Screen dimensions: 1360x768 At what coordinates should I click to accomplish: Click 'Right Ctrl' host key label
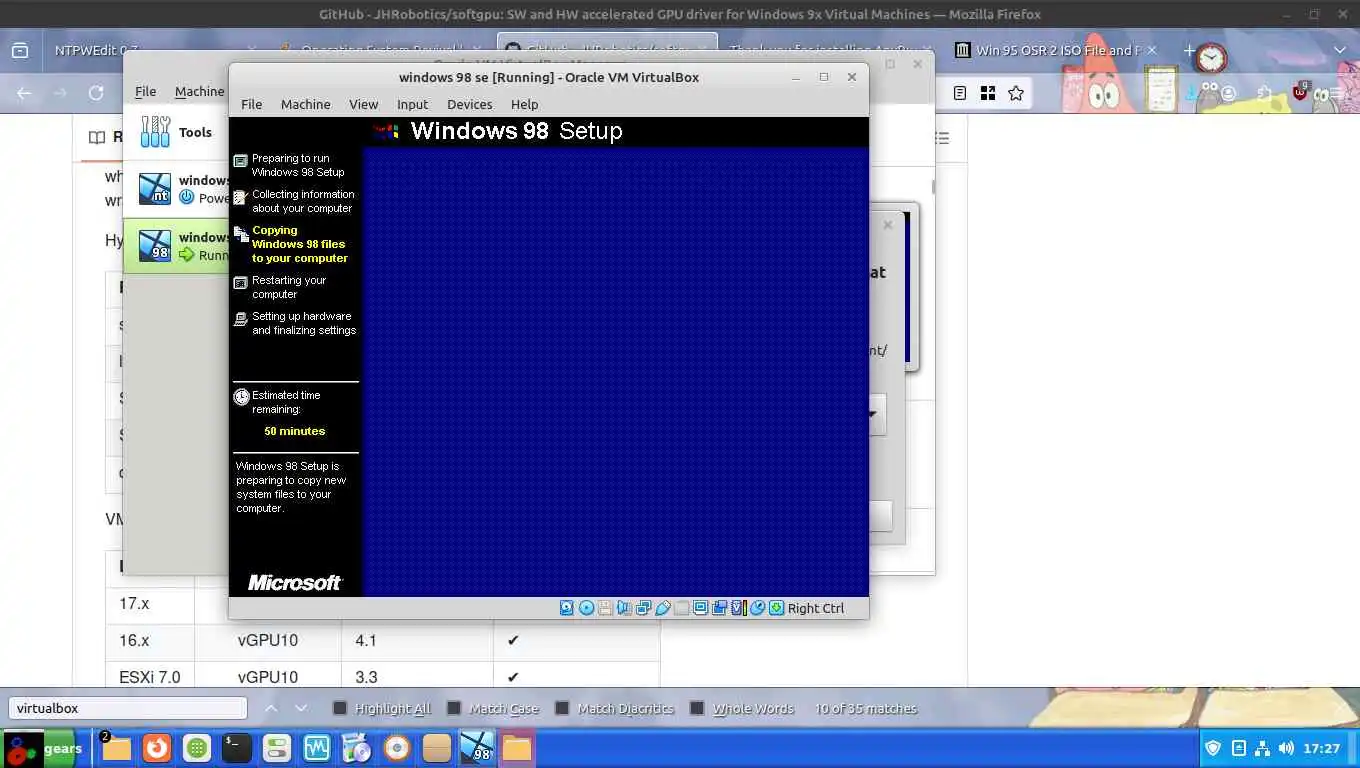[815, 608]
